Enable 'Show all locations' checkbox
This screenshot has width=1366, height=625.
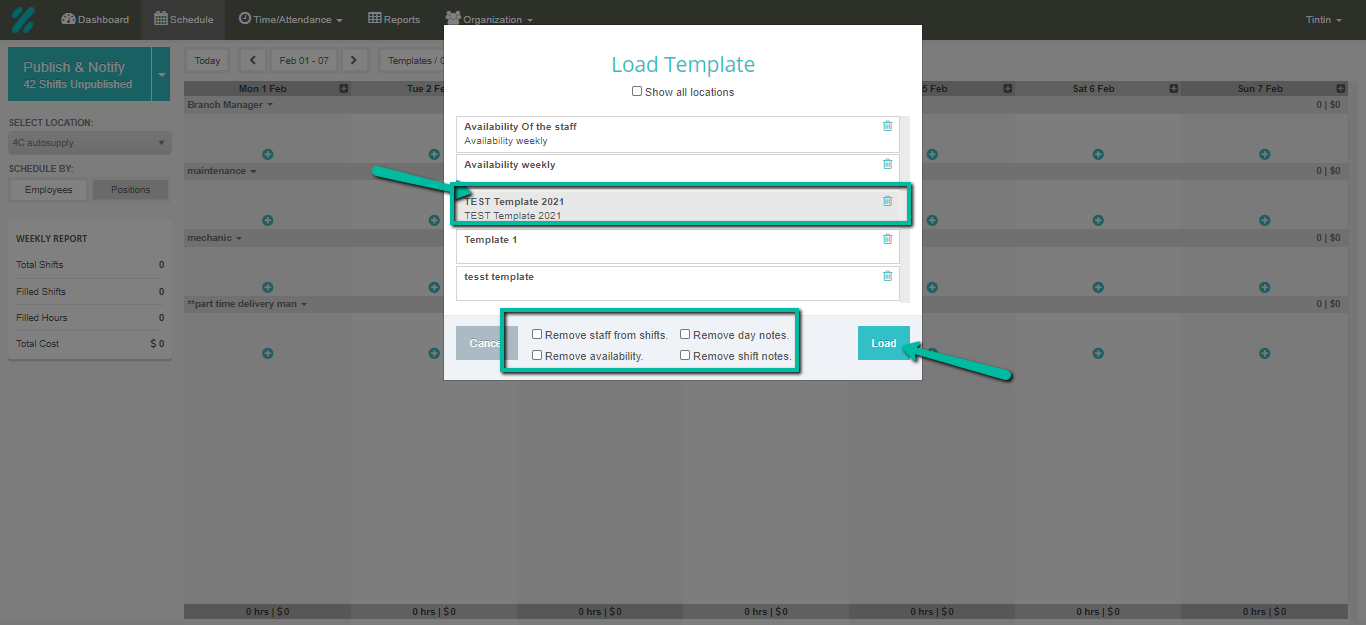pyautogui.click(x=637, y=91)
